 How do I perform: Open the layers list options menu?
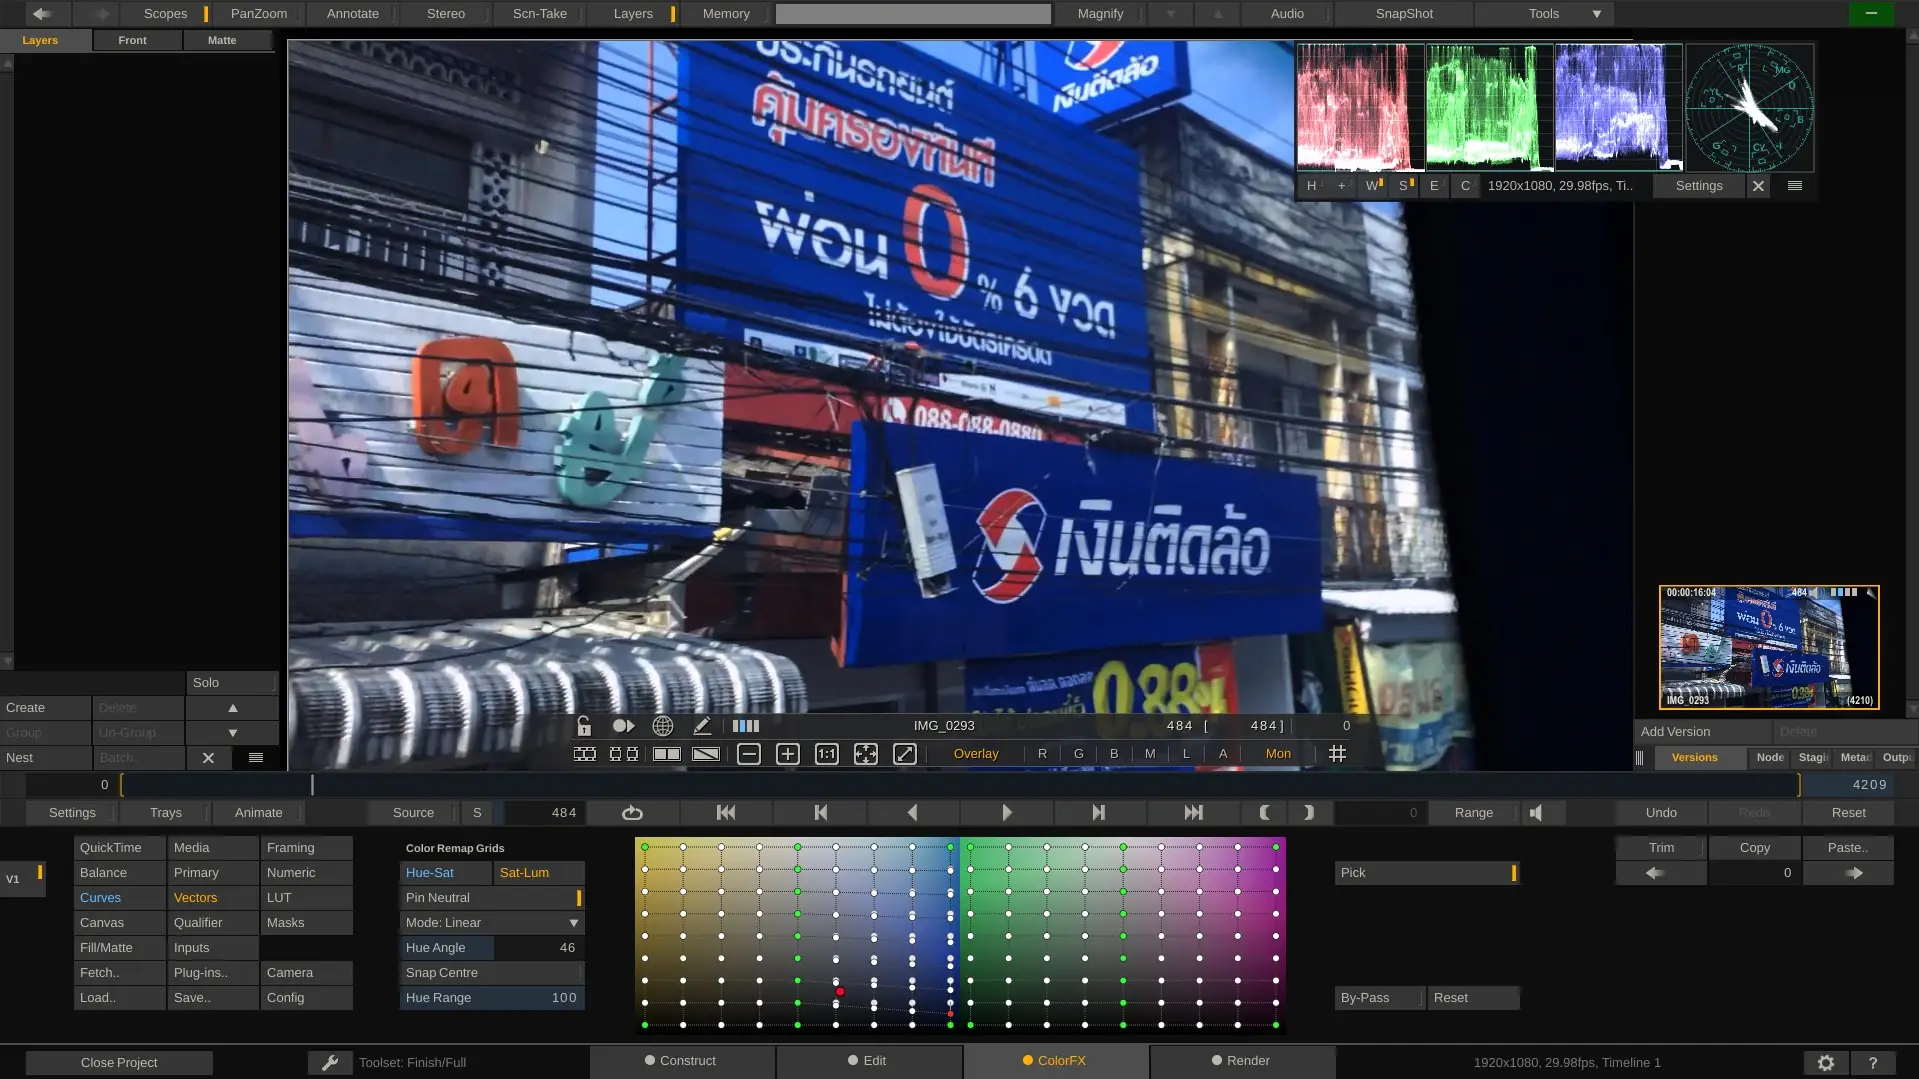tap(256, 758)
